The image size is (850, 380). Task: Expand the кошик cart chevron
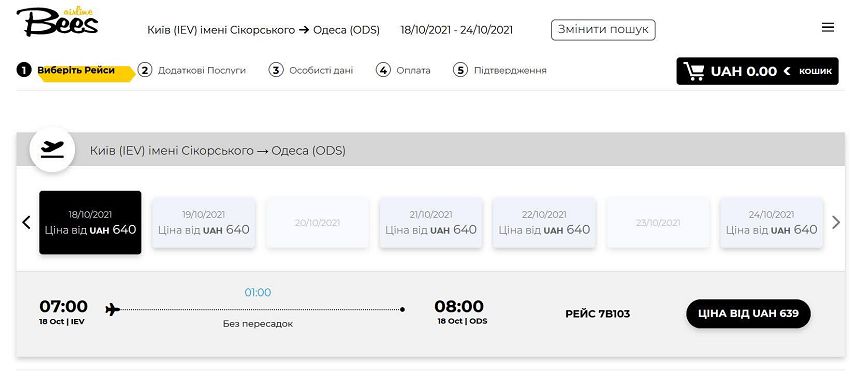787,71
